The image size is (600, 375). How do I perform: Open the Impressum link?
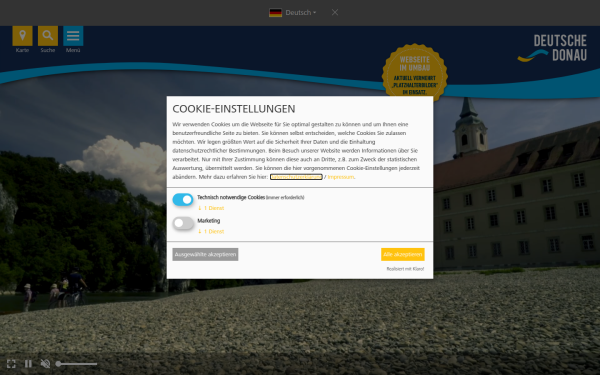341,177
